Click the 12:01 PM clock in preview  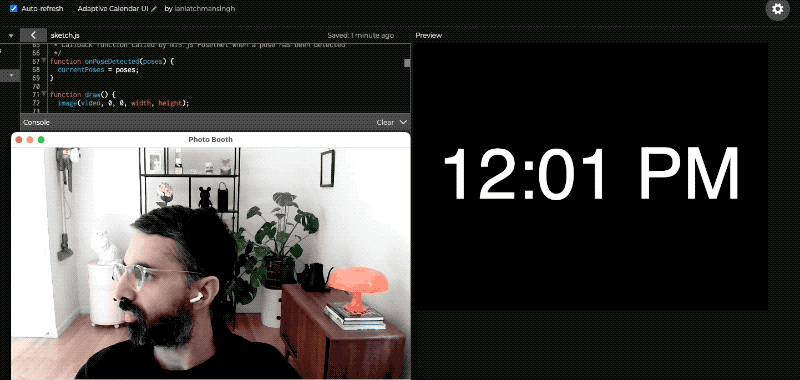click(591, 173)
